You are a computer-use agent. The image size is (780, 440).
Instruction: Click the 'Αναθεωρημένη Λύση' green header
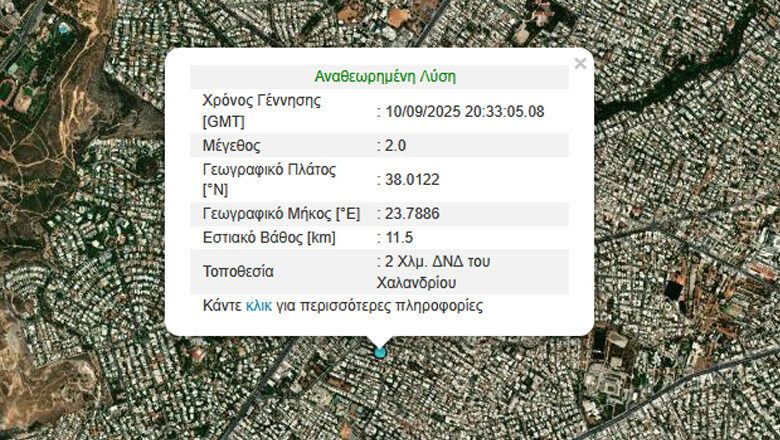coord(385,77)
